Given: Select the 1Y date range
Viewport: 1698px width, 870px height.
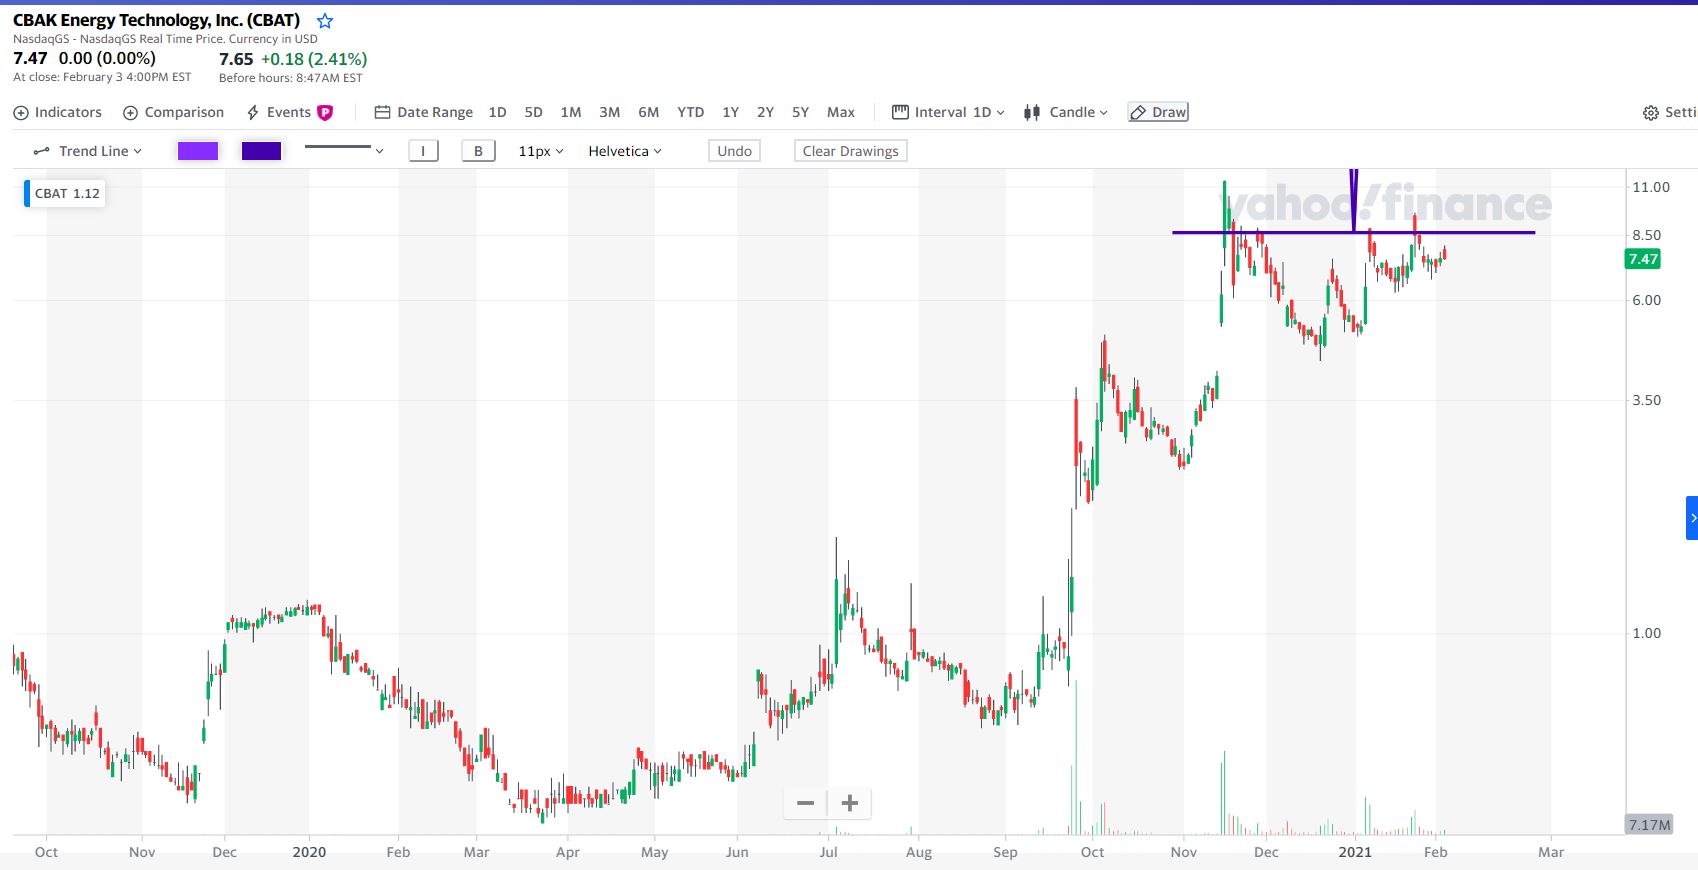Looking at the screenshot, I should coord(731,112).
